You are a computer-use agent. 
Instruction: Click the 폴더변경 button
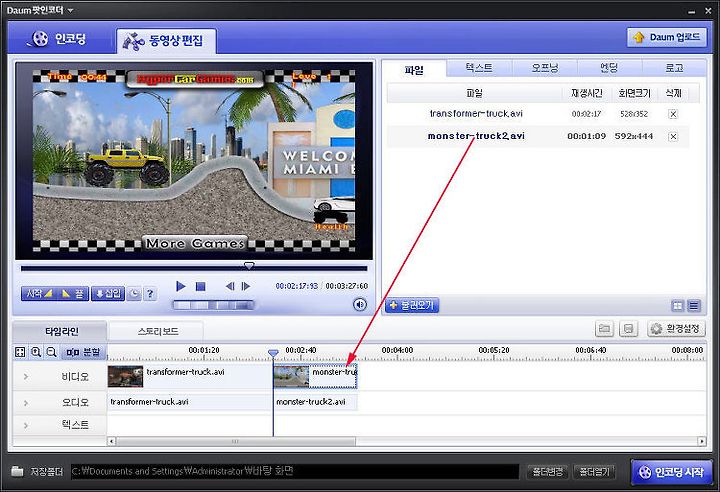pos(547,472)
